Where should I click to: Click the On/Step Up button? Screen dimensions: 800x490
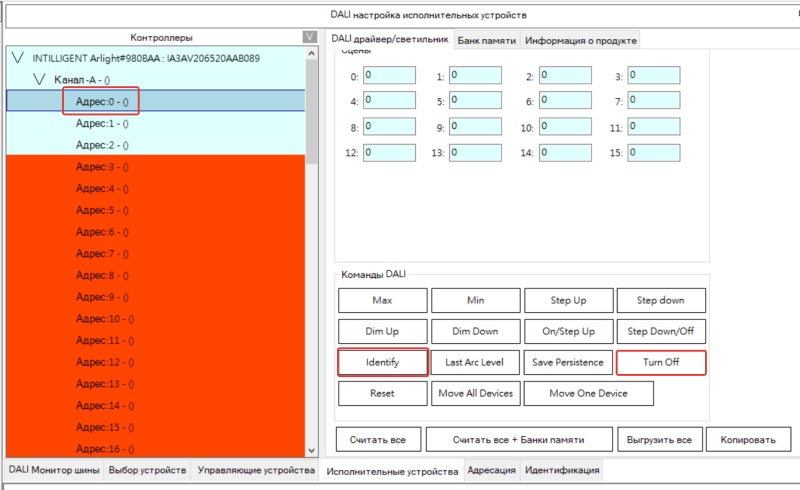568,331
